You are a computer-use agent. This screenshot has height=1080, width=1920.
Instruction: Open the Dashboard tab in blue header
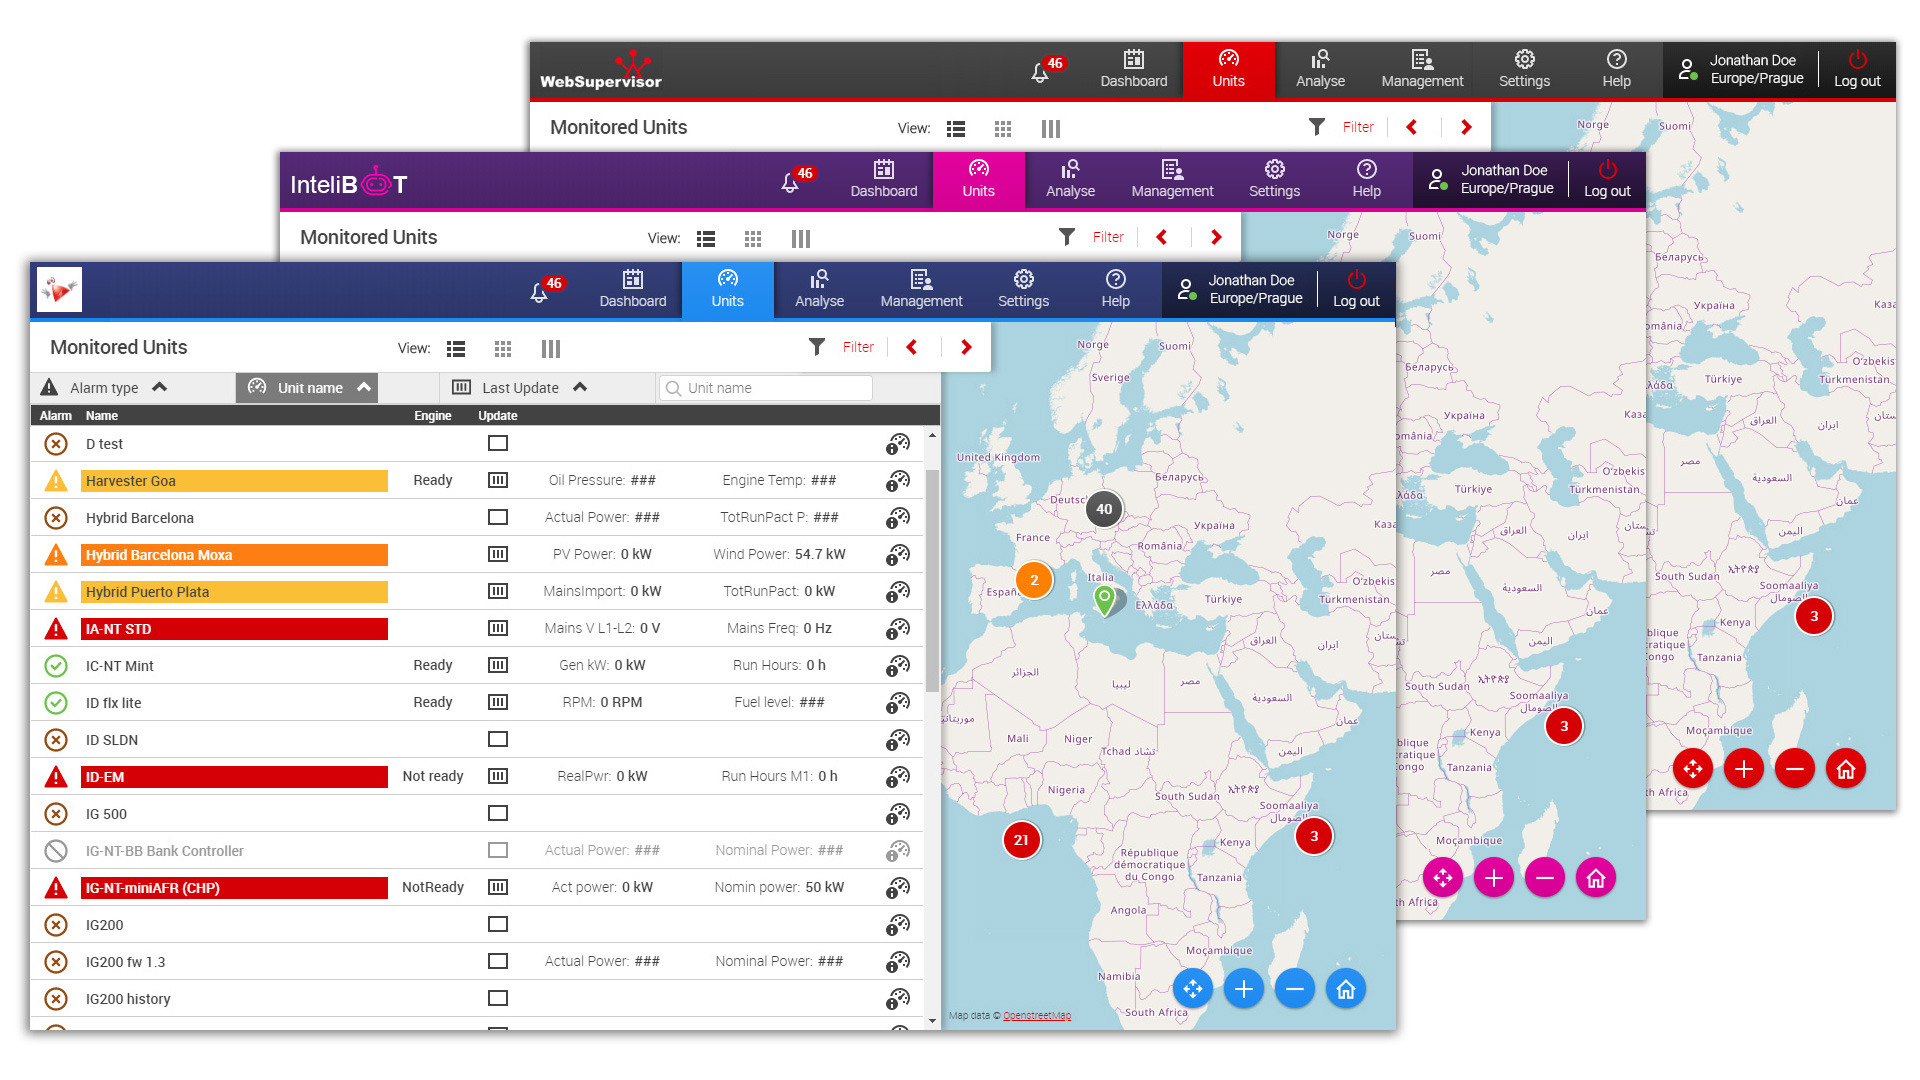point(632,289)
